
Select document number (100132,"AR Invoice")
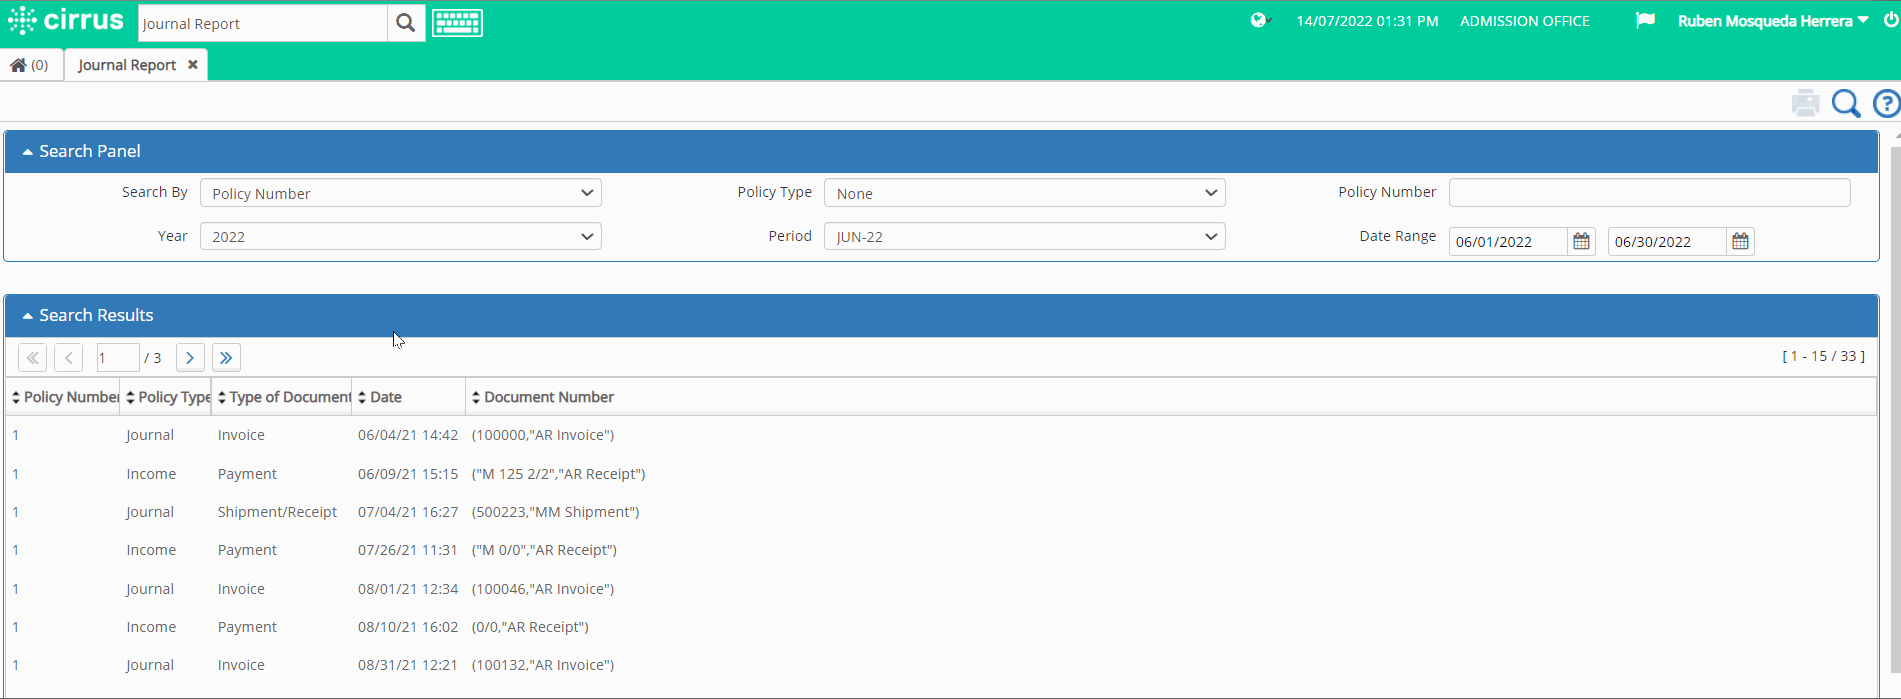pos(543,665)
